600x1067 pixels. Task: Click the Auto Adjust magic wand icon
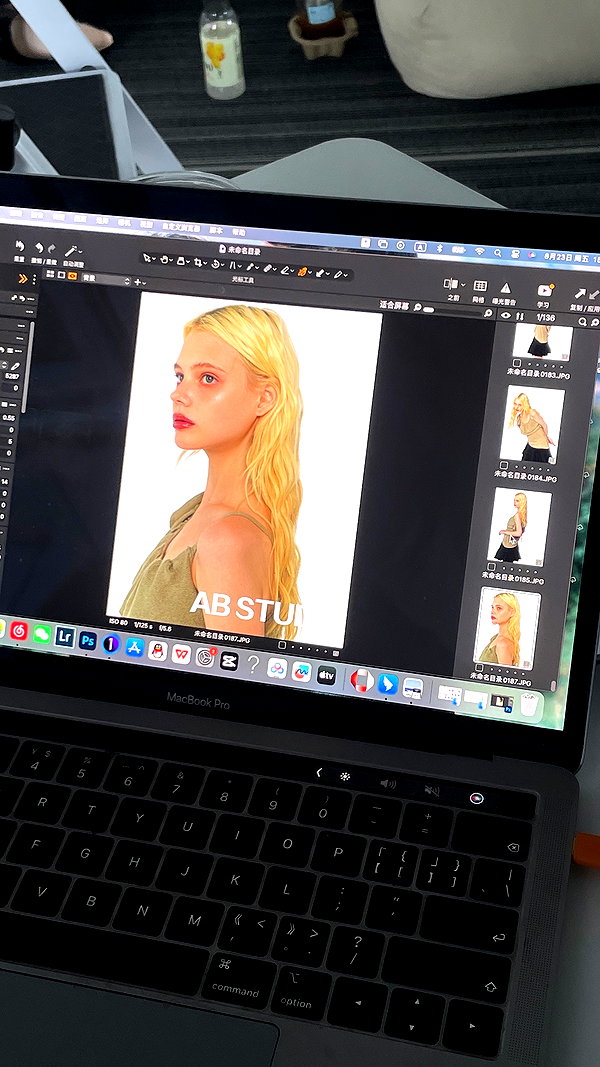pyautogui.click(x=70, y=251)
